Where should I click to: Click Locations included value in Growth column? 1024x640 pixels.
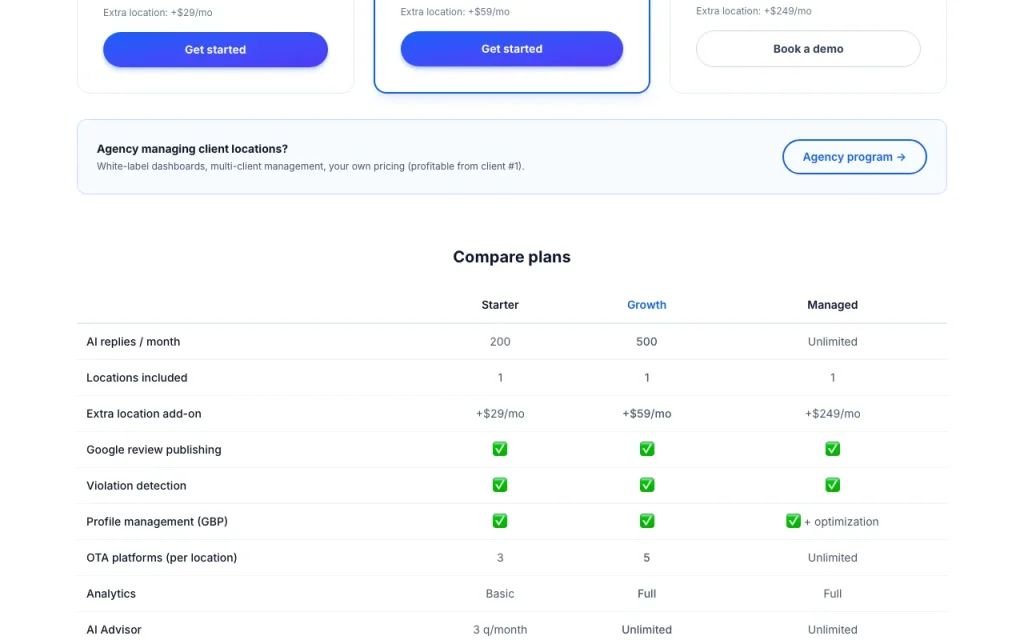(x=647, y=377)
